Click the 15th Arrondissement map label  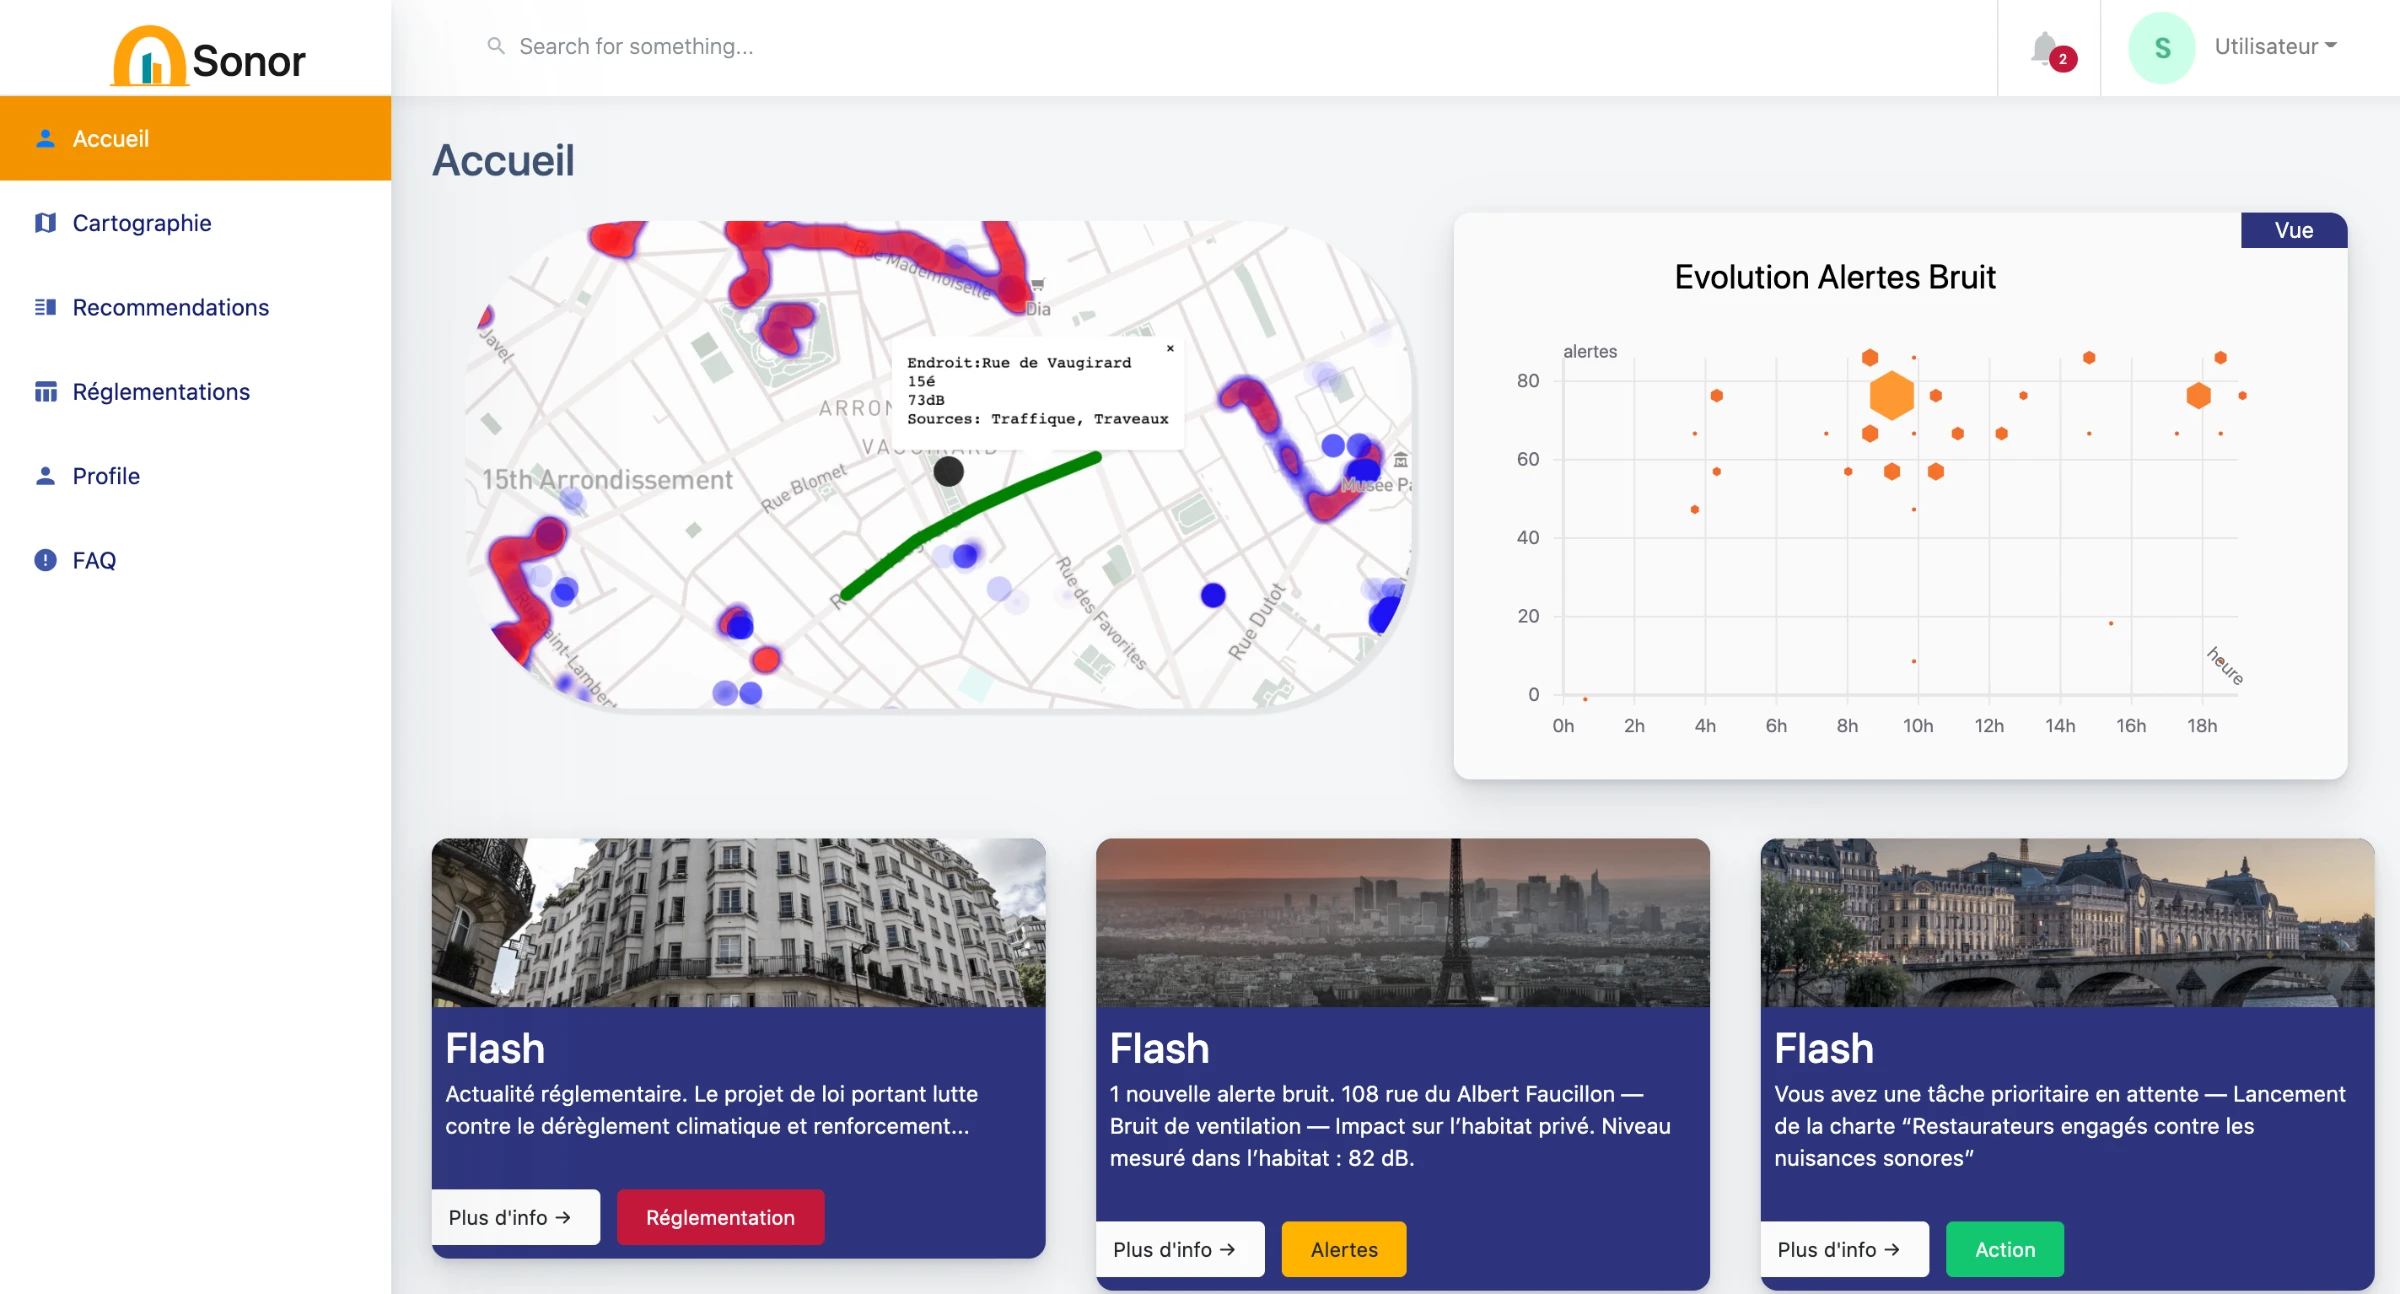[x=607, y=480]
